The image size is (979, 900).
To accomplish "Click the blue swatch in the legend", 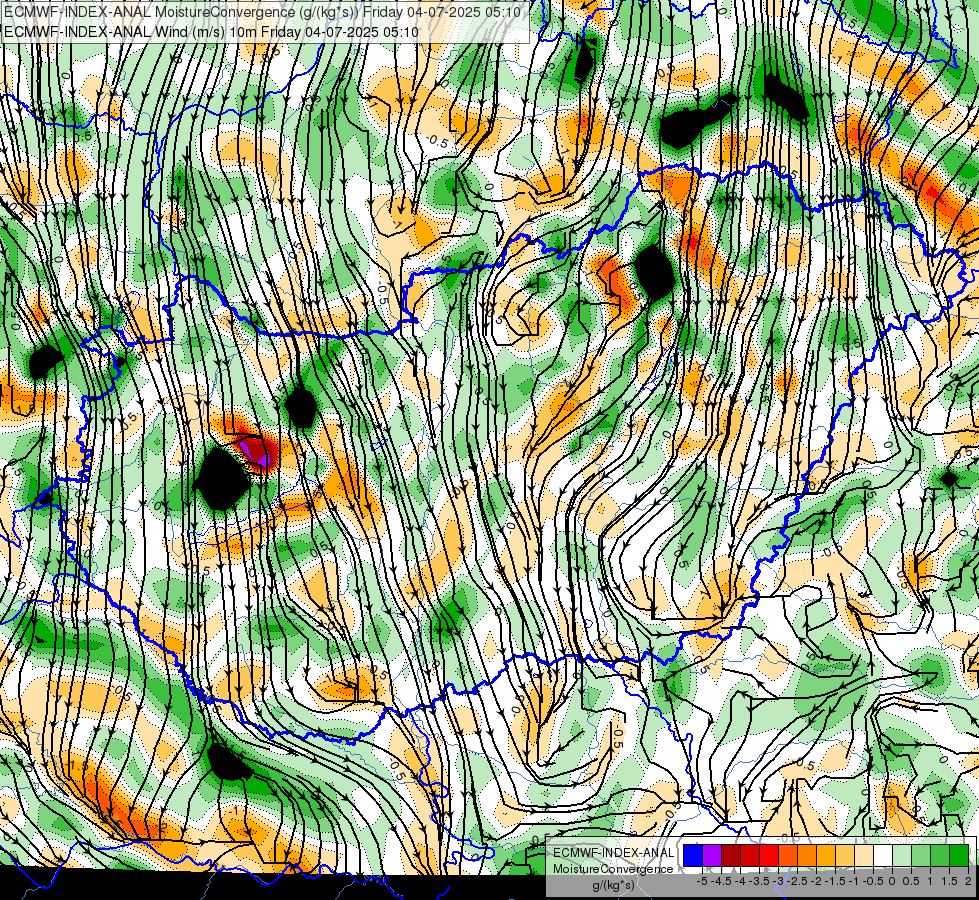I will tap(693, 855).
